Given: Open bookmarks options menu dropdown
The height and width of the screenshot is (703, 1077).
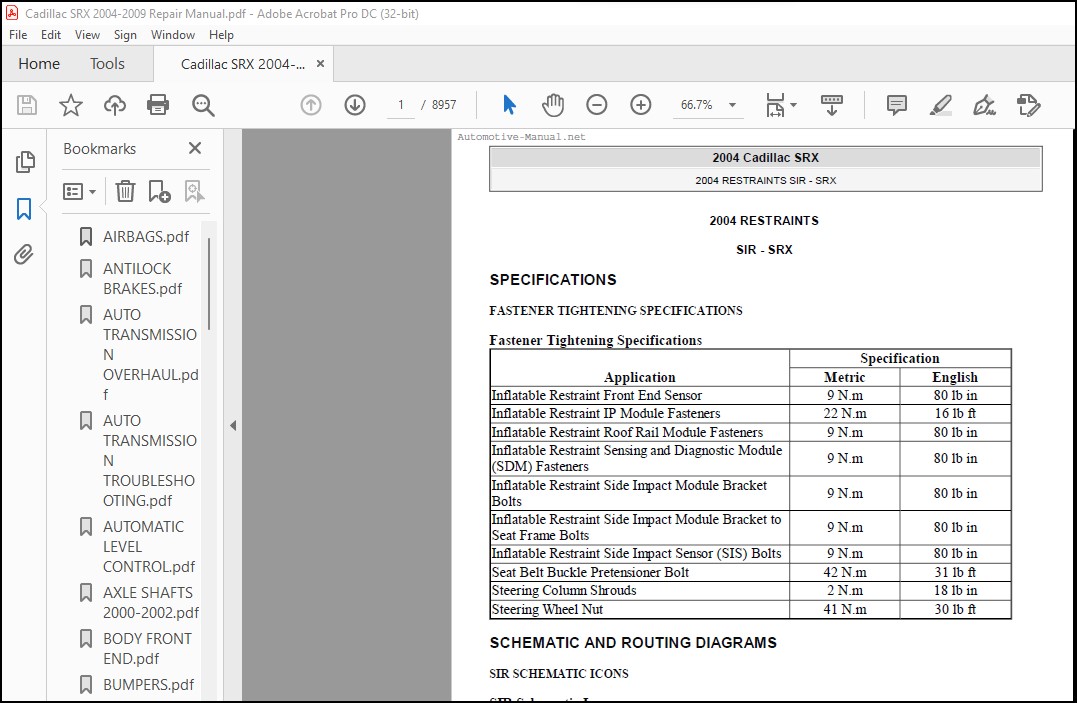Looking at the screenshot, I should [79, 191].
